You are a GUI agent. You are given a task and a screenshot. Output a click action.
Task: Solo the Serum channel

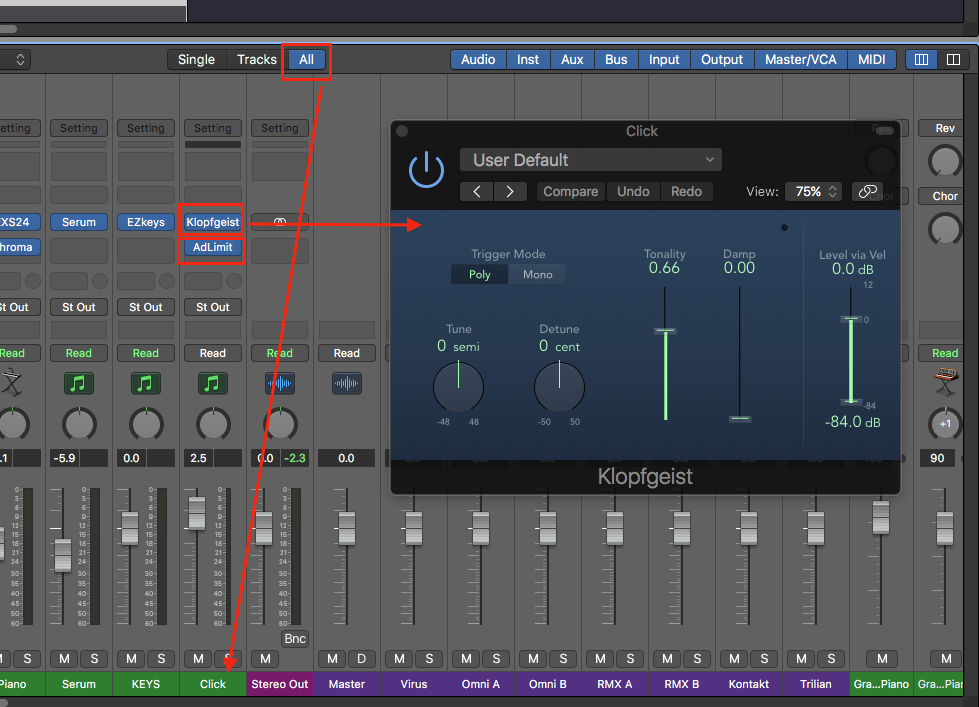pos(94,659)
